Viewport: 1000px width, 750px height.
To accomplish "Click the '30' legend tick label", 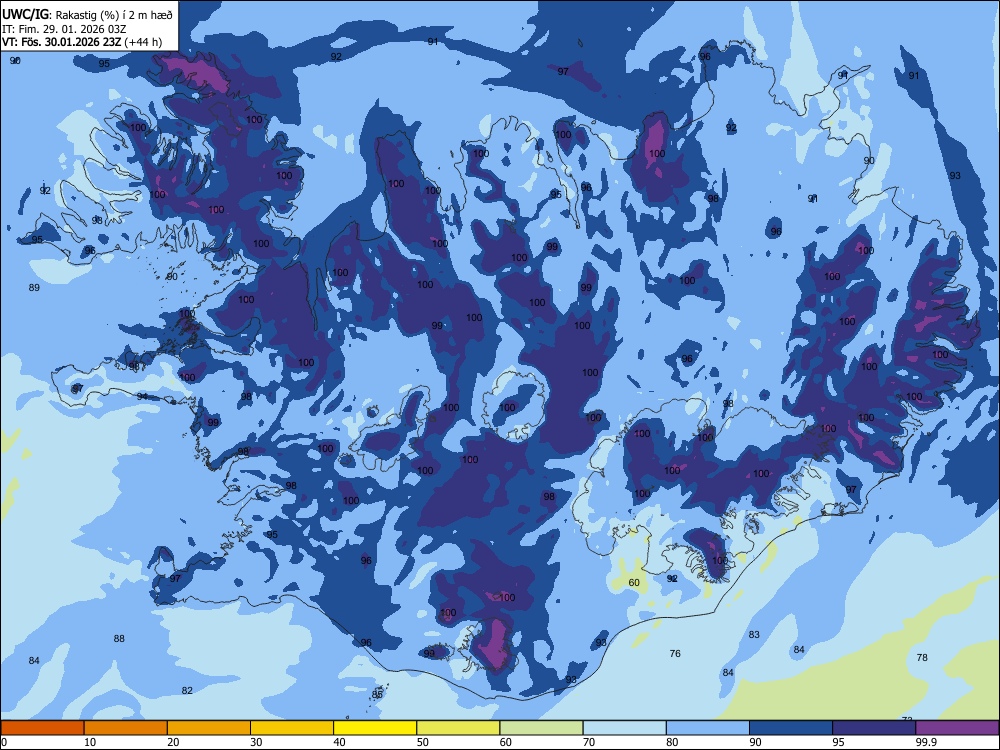I will click(256, 742).
